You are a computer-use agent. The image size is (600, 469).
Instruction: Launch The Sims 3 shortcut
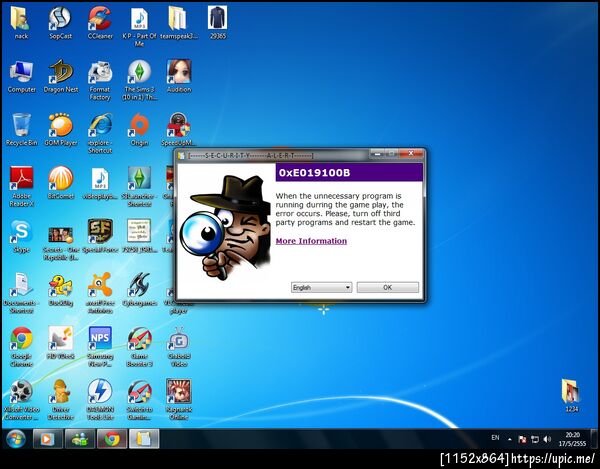tap(139, 80)
